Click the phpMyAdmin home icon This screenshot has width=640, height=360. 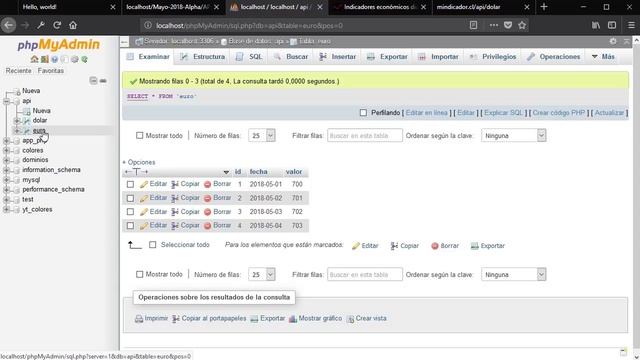tap(34, 59)
